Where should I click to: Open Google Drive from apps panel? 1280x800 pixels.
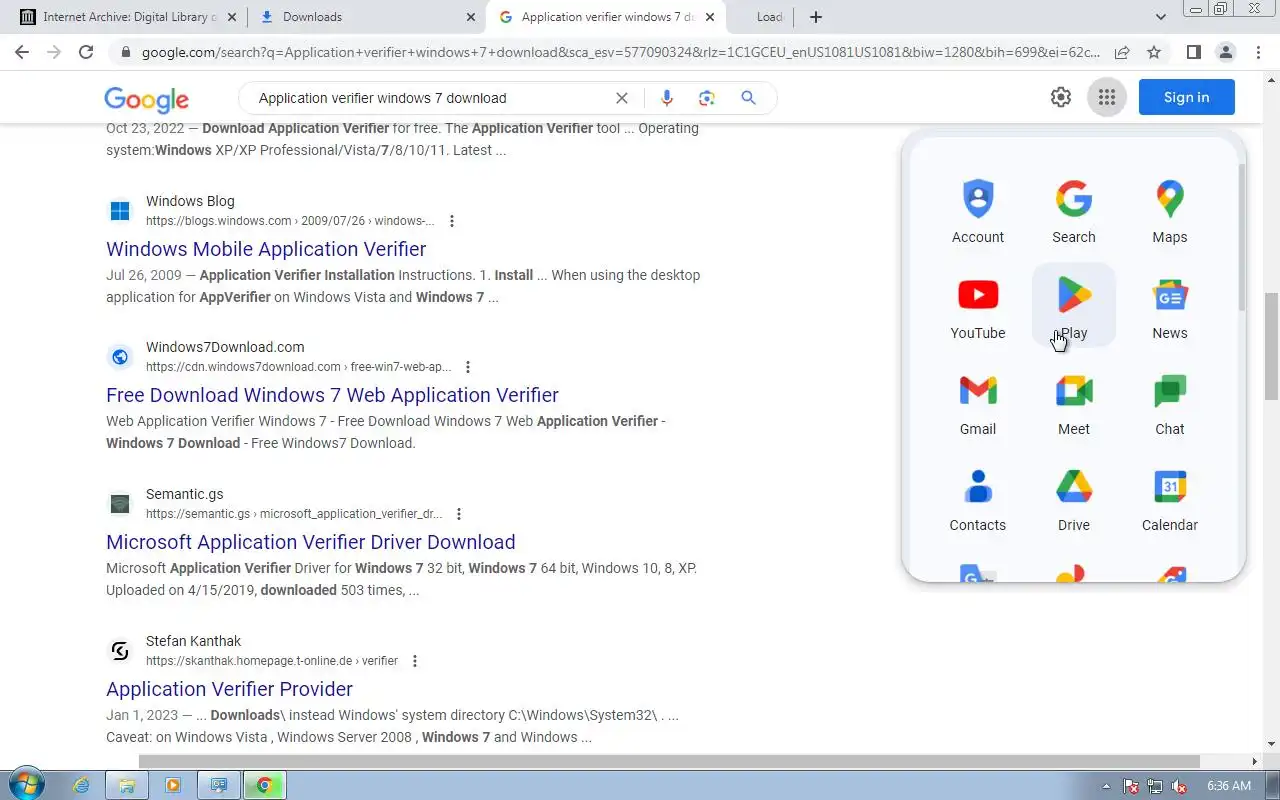(x=1073, y=500)
